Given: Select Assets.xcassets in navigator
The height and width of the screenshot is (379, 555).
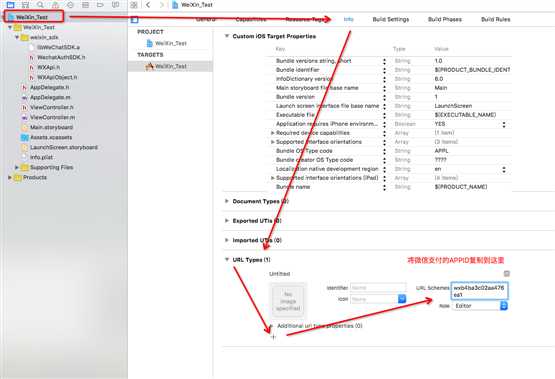Looking at the screenshot, I should (51, 137).
